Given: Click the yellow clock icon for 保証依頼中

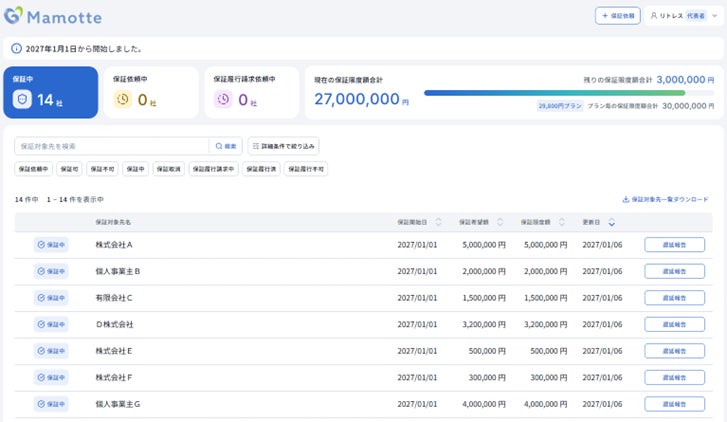Looking at the screenshot, I should point(123,99).
